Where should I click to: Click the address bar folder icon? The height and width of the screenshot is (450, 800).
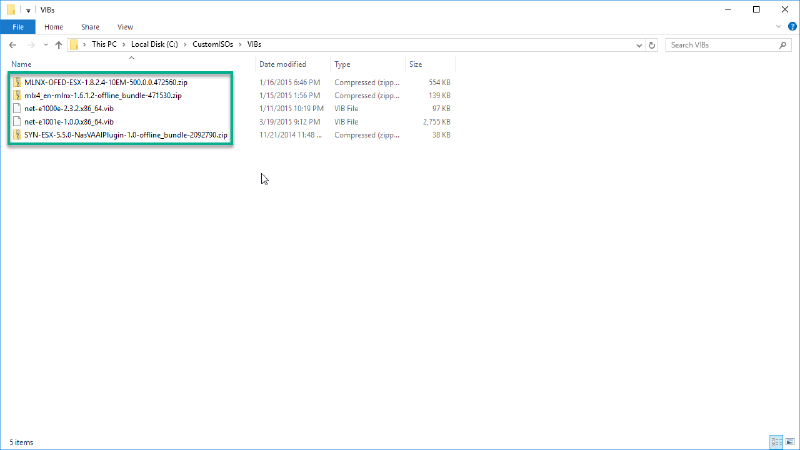tap(74, 45)
